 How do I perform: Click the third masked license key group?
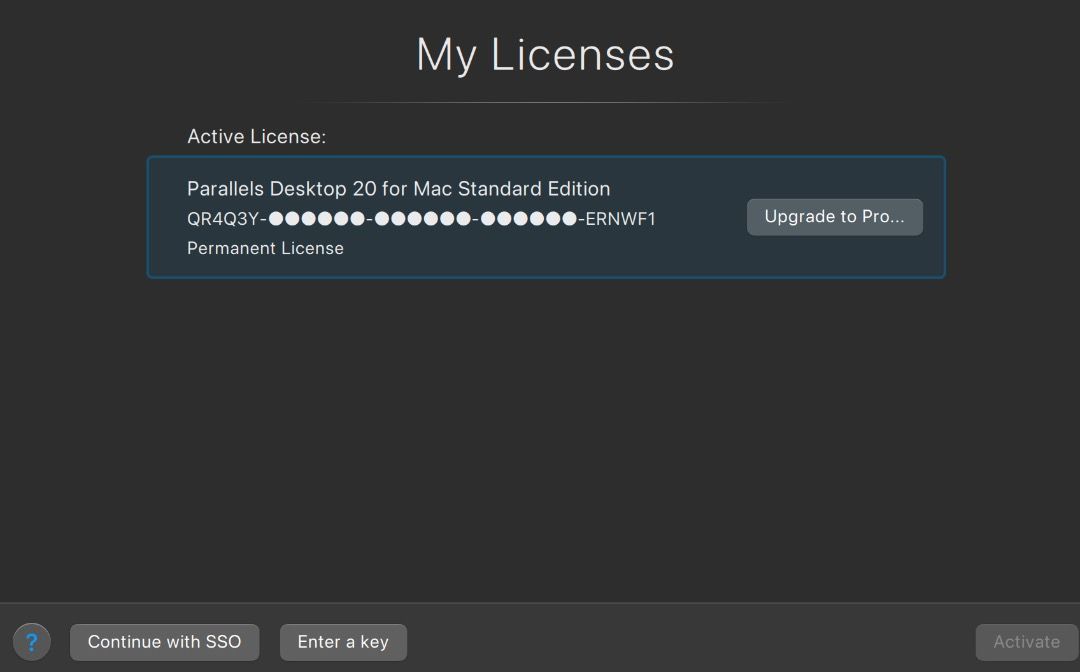528,219
